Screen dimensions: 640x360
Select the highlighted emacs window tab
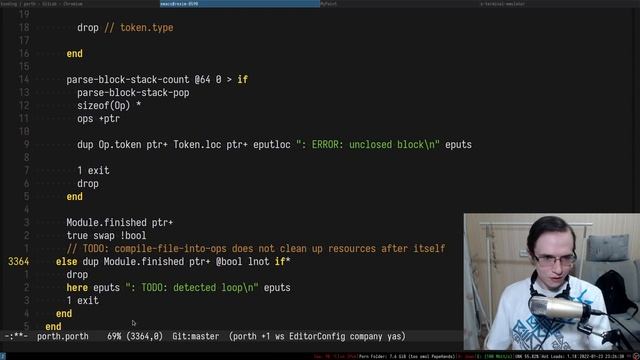pos(240,4)
